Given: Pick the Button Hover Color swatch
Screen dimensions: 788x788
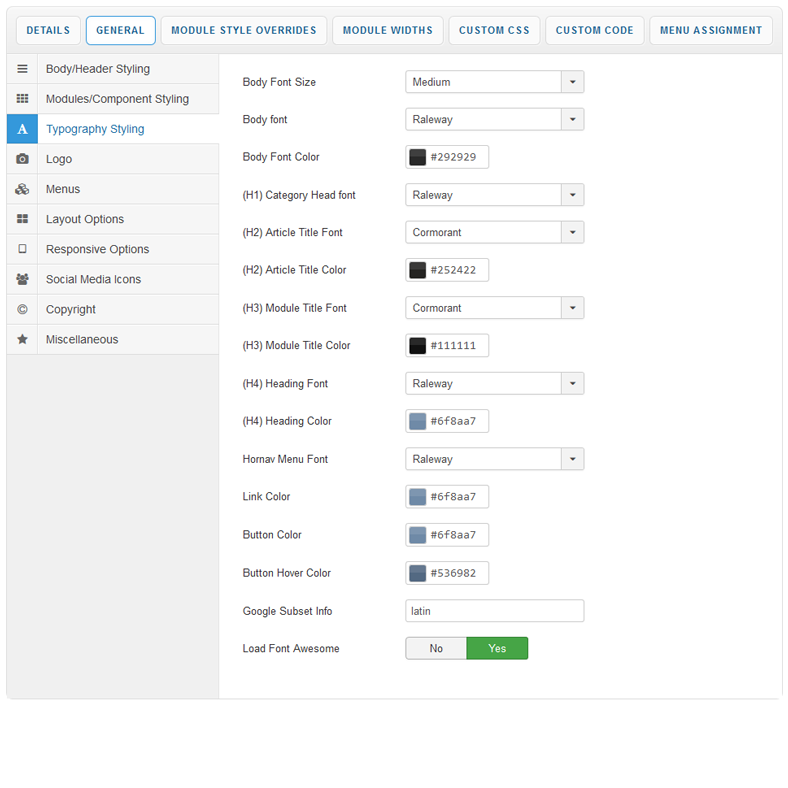Looking at the screenshot, I should (x=418, y=573).
